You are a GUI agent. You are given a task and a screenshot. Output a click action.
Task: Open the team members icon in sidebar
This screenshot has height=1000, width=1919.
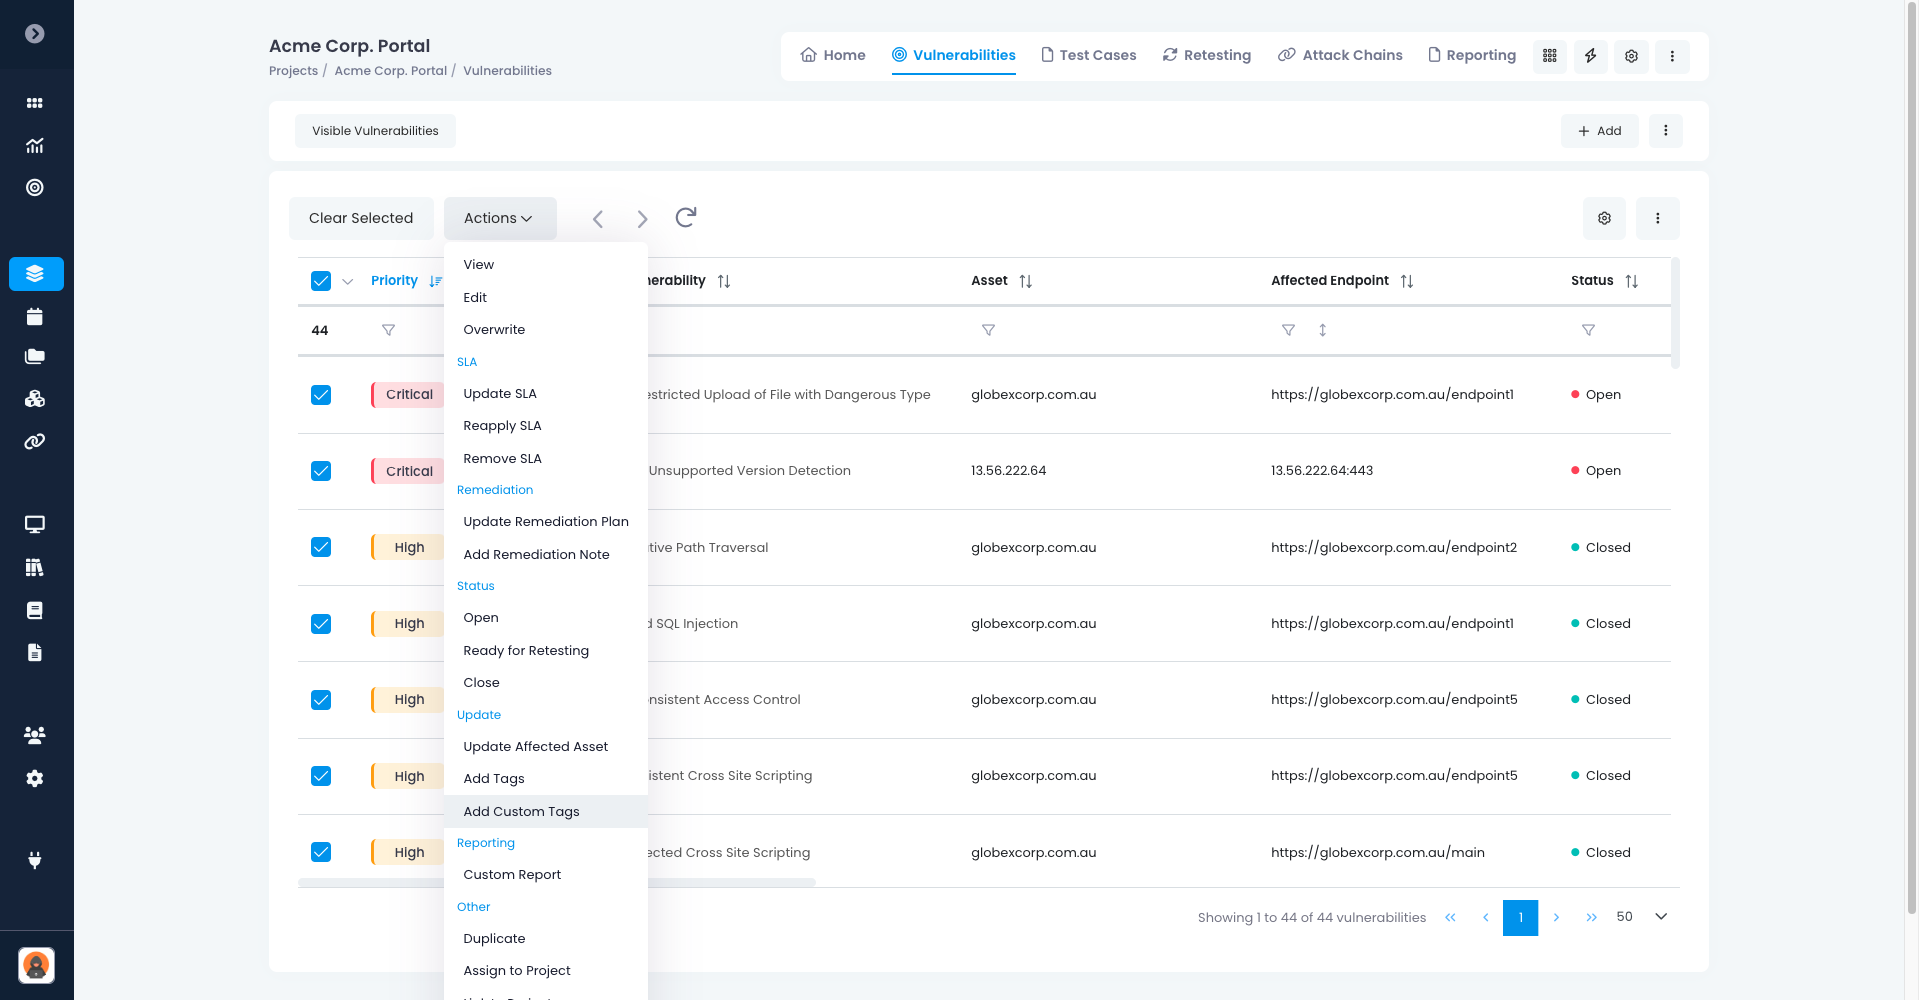click(x=36, y=735)
